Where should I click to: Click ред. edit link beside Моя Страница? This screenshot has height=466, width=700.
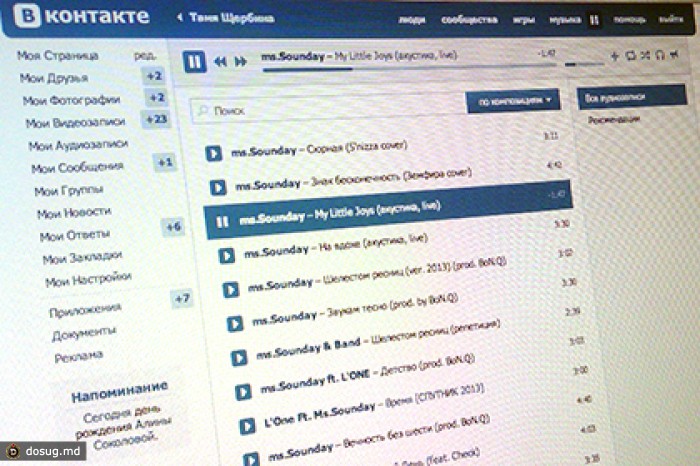tap(145, 56)
